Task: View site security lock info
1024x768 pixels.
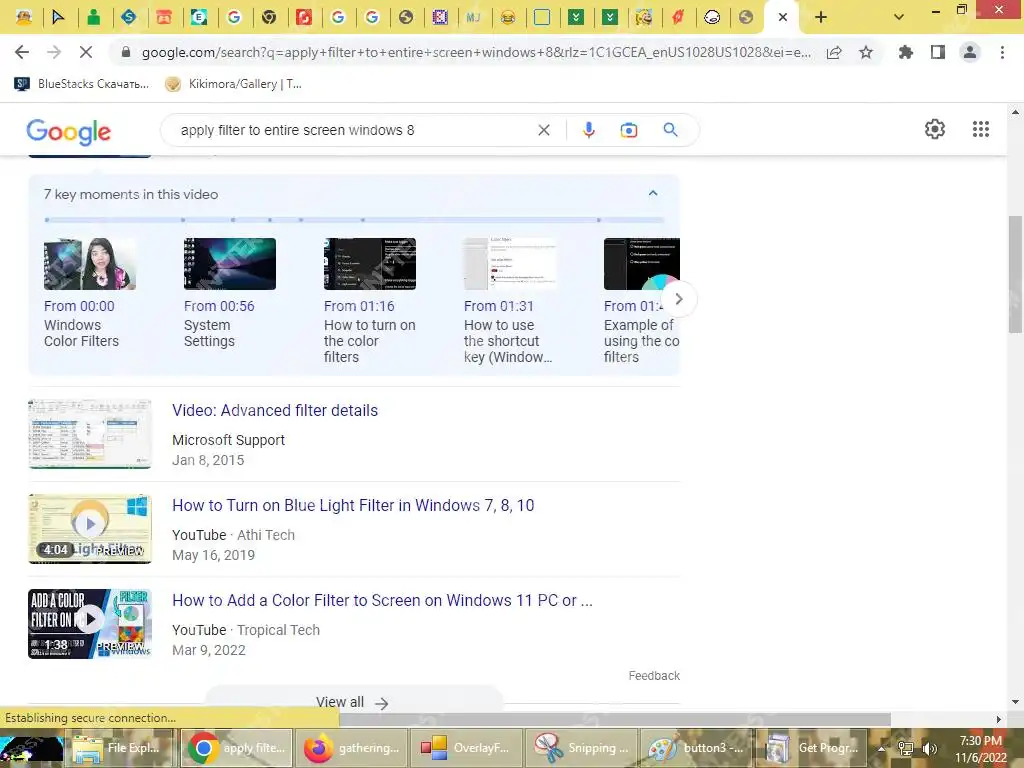Action: coord(126,53)
